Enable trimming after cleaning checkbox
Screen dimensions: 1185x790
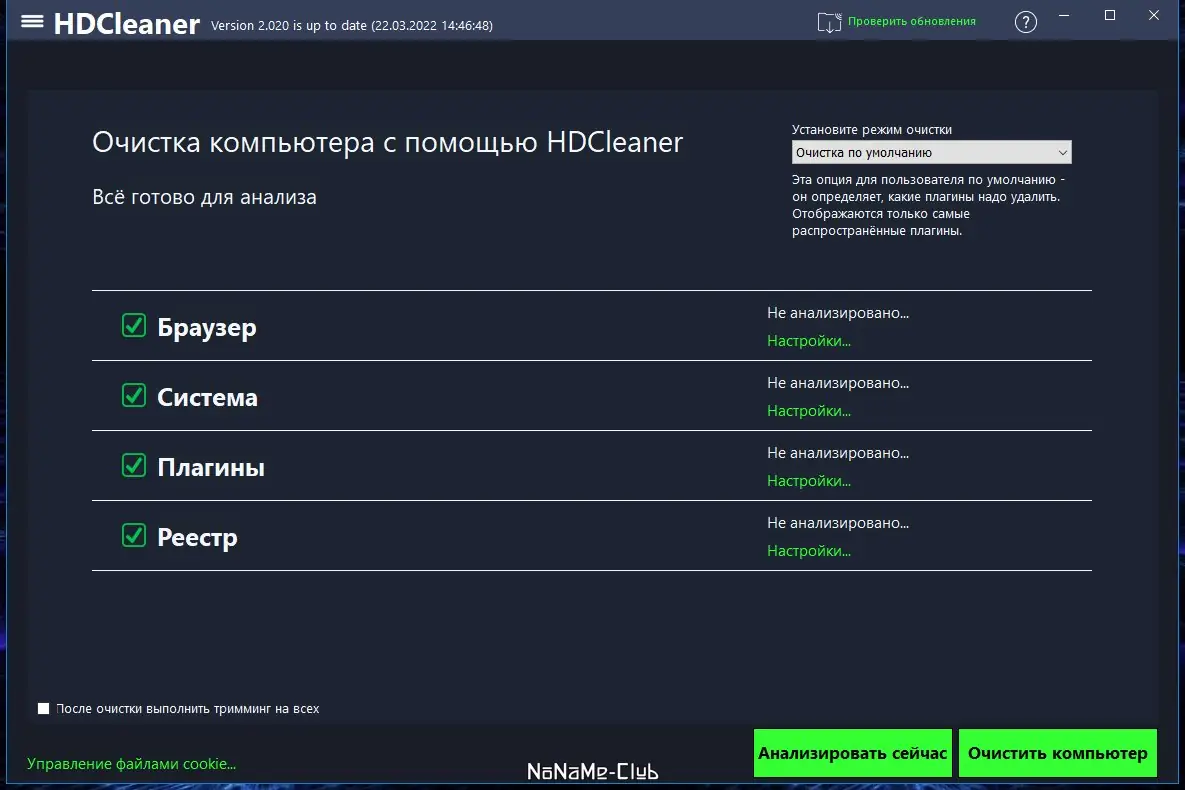[x=43, y=707]
